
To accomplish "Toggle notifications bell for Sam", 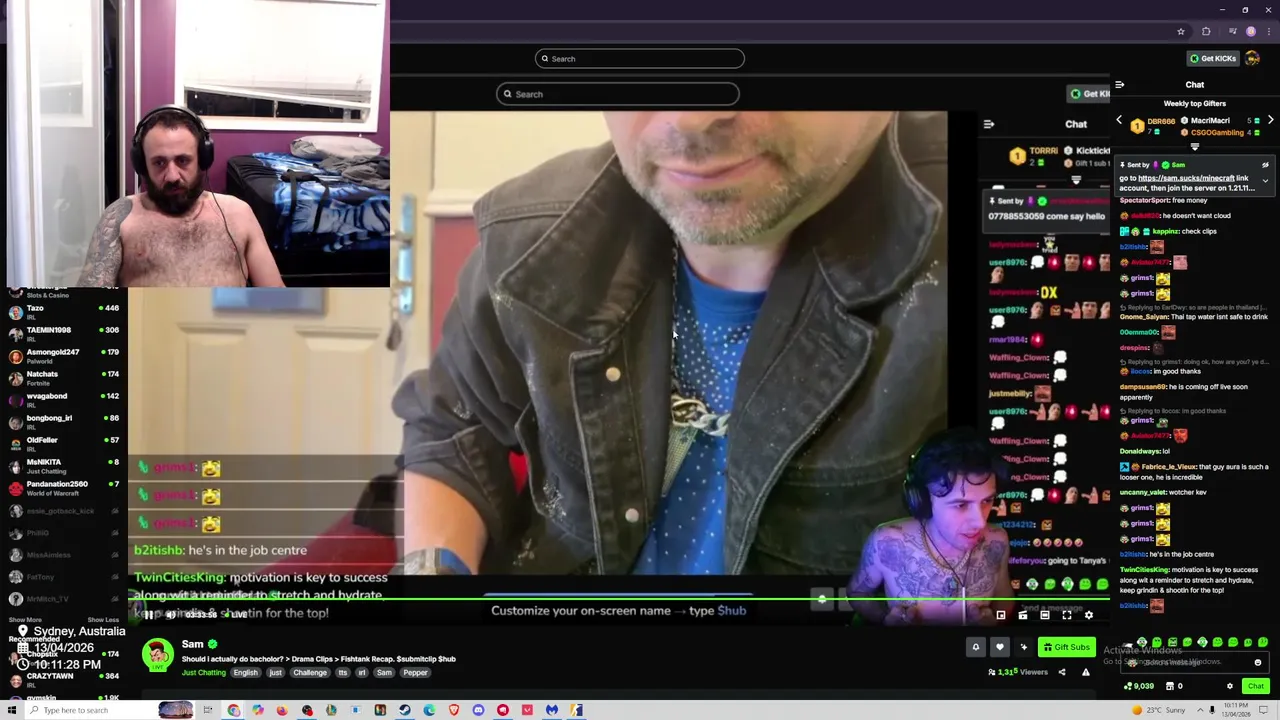I will coord(976,647).
